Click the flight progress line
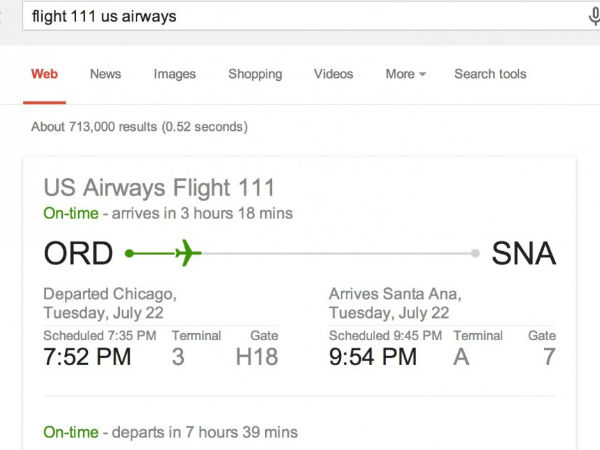 coord(340,254)
